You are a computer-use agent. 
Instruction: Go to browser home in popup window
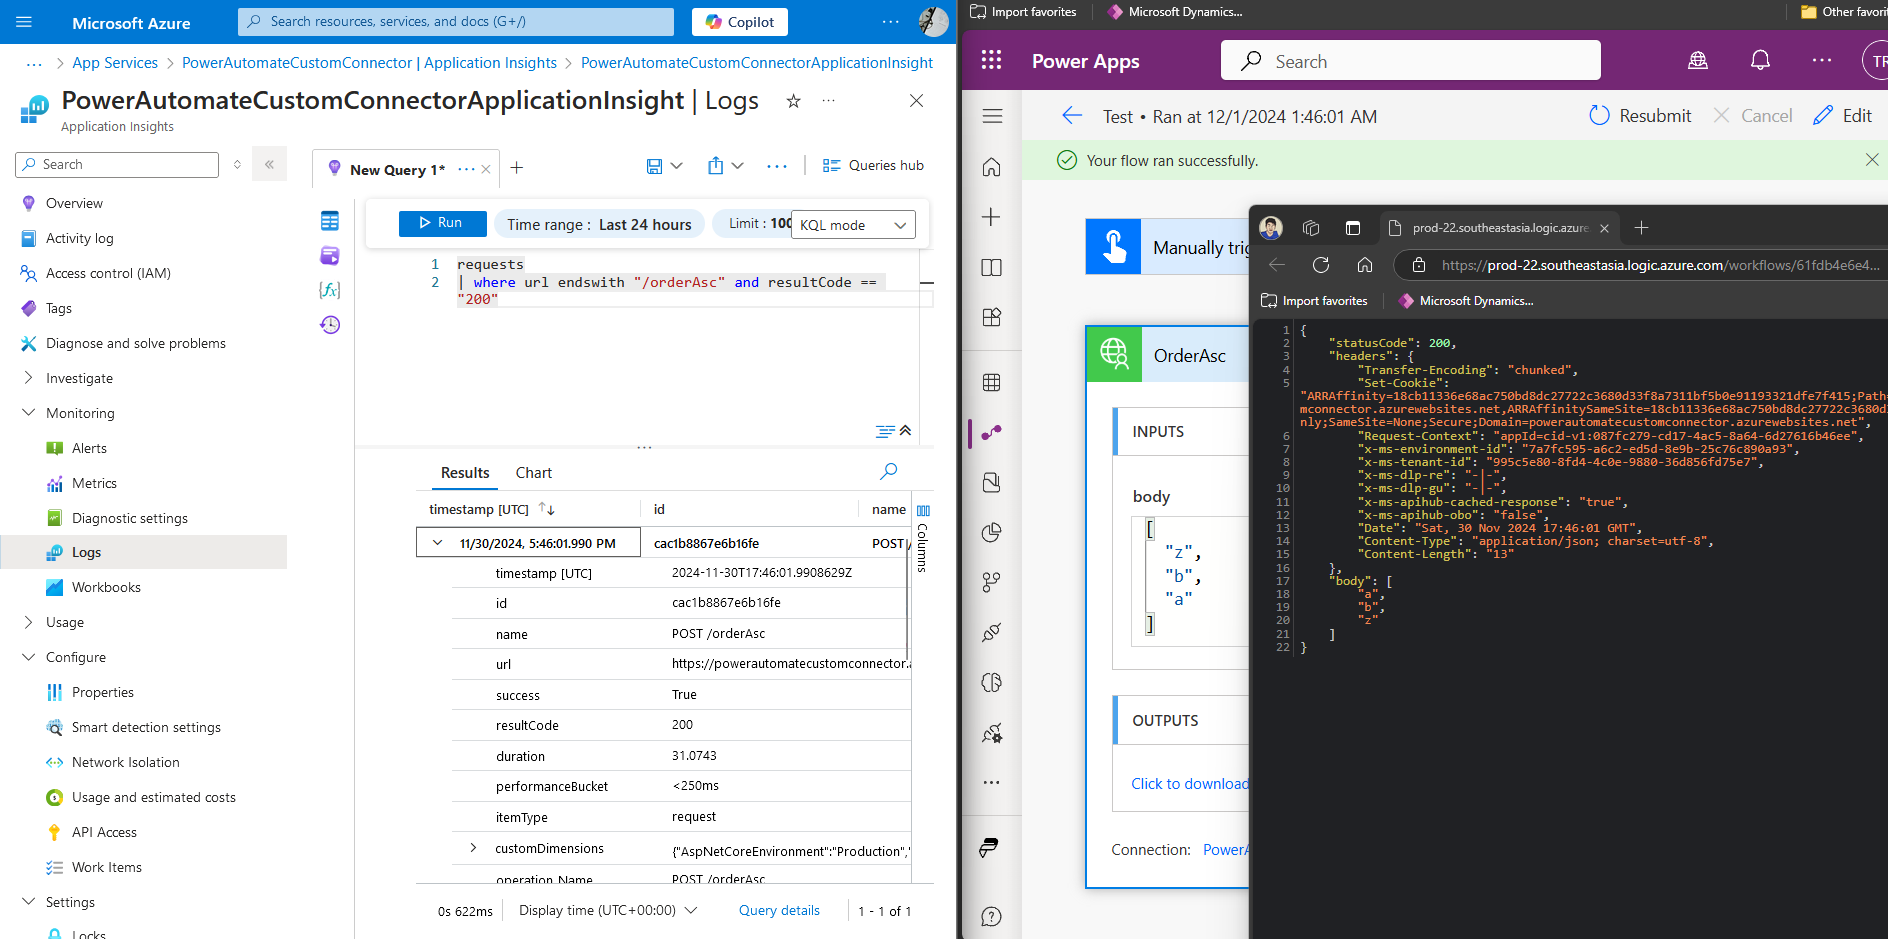tap(1365, 265)
